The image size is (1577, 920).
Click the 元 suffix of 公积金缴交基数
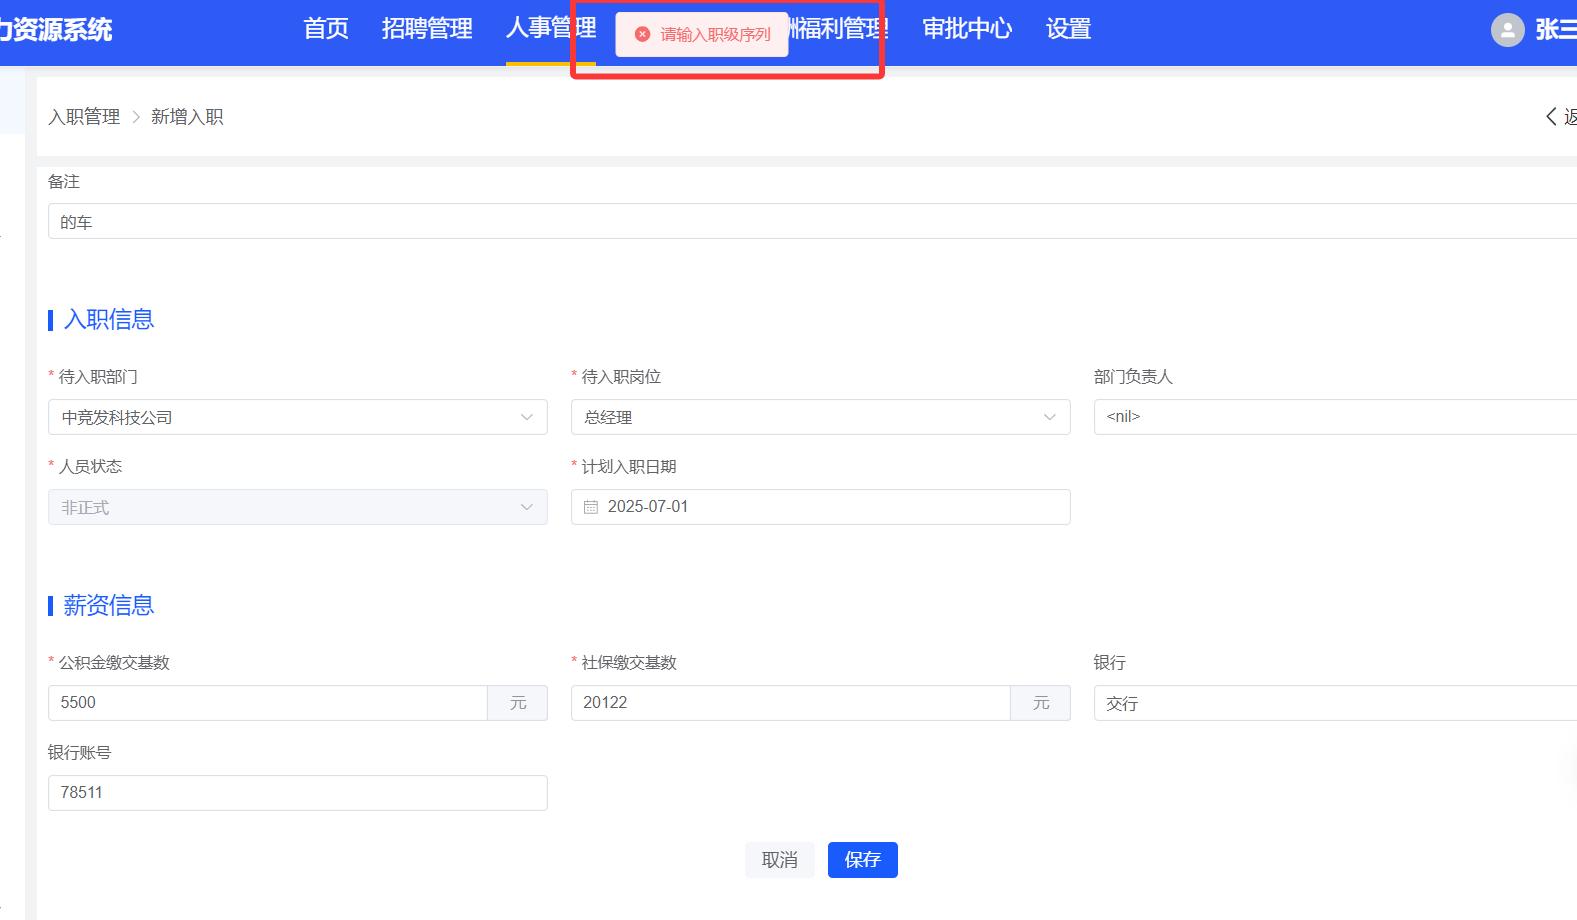click(x=518, y=703)
